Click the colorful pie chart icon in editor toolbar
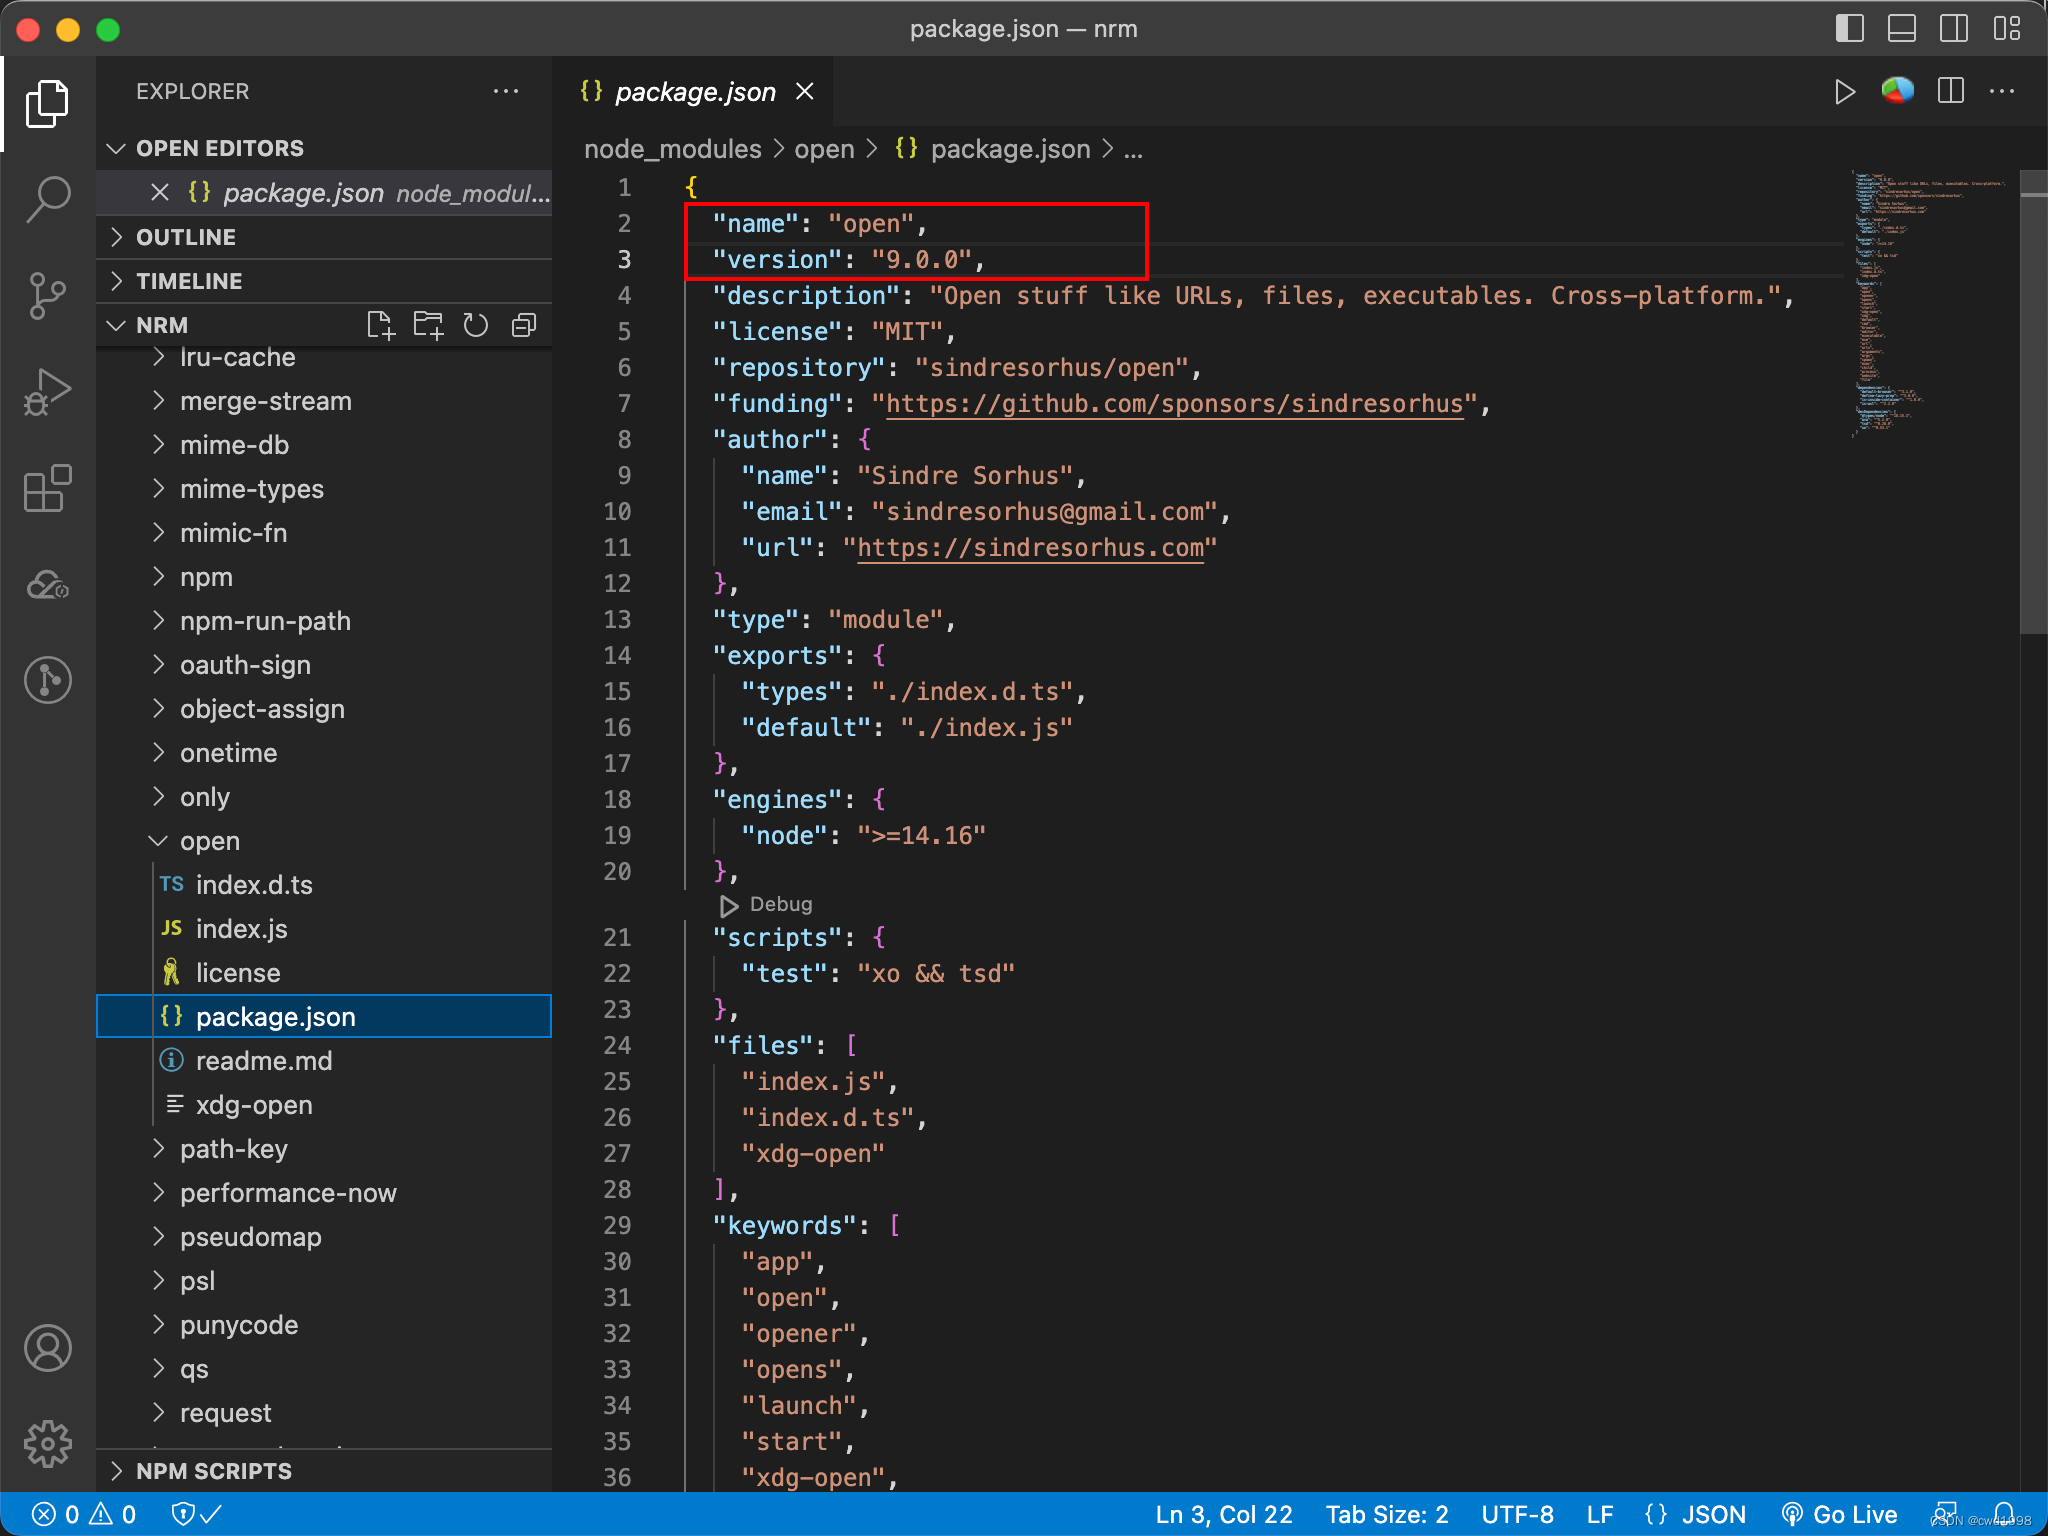This screenshot has height=1536, width=2048. (1897, 91)
